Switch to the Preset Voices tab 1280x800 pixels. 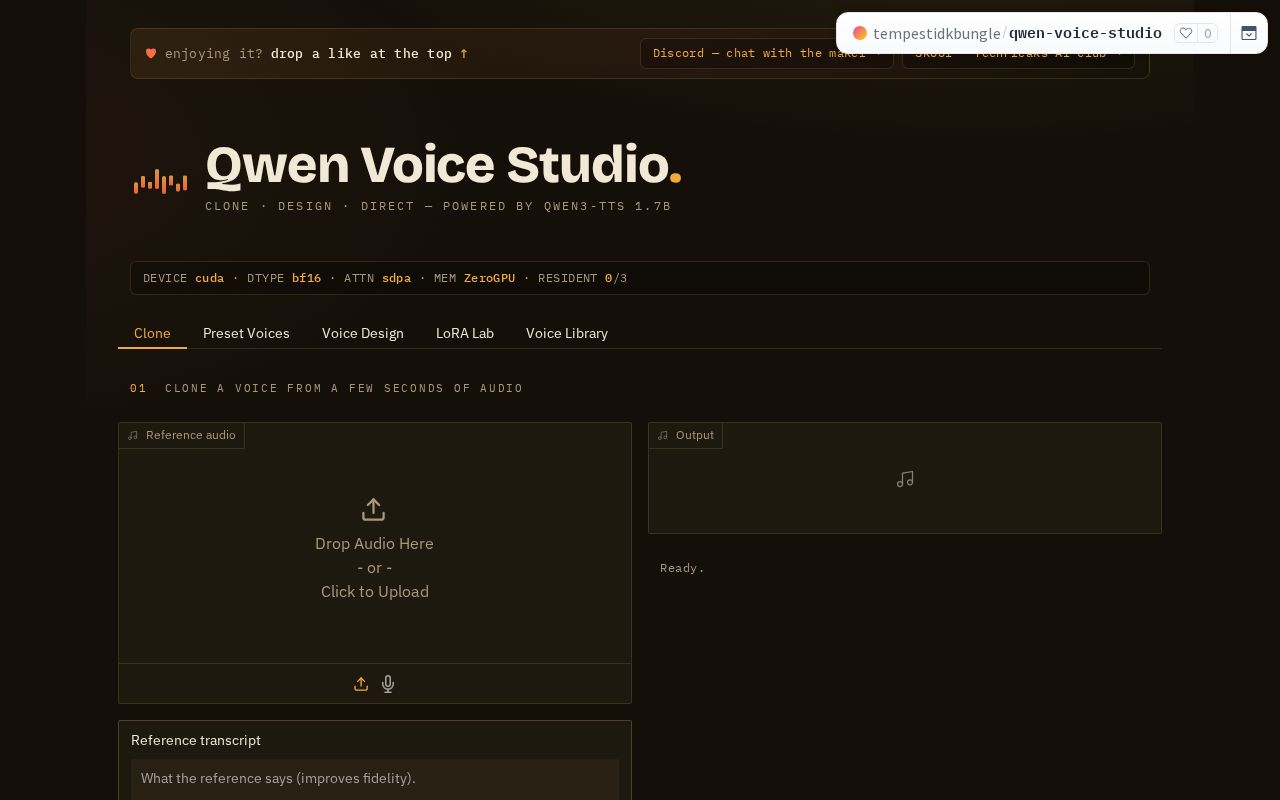[x=246, y=333]
